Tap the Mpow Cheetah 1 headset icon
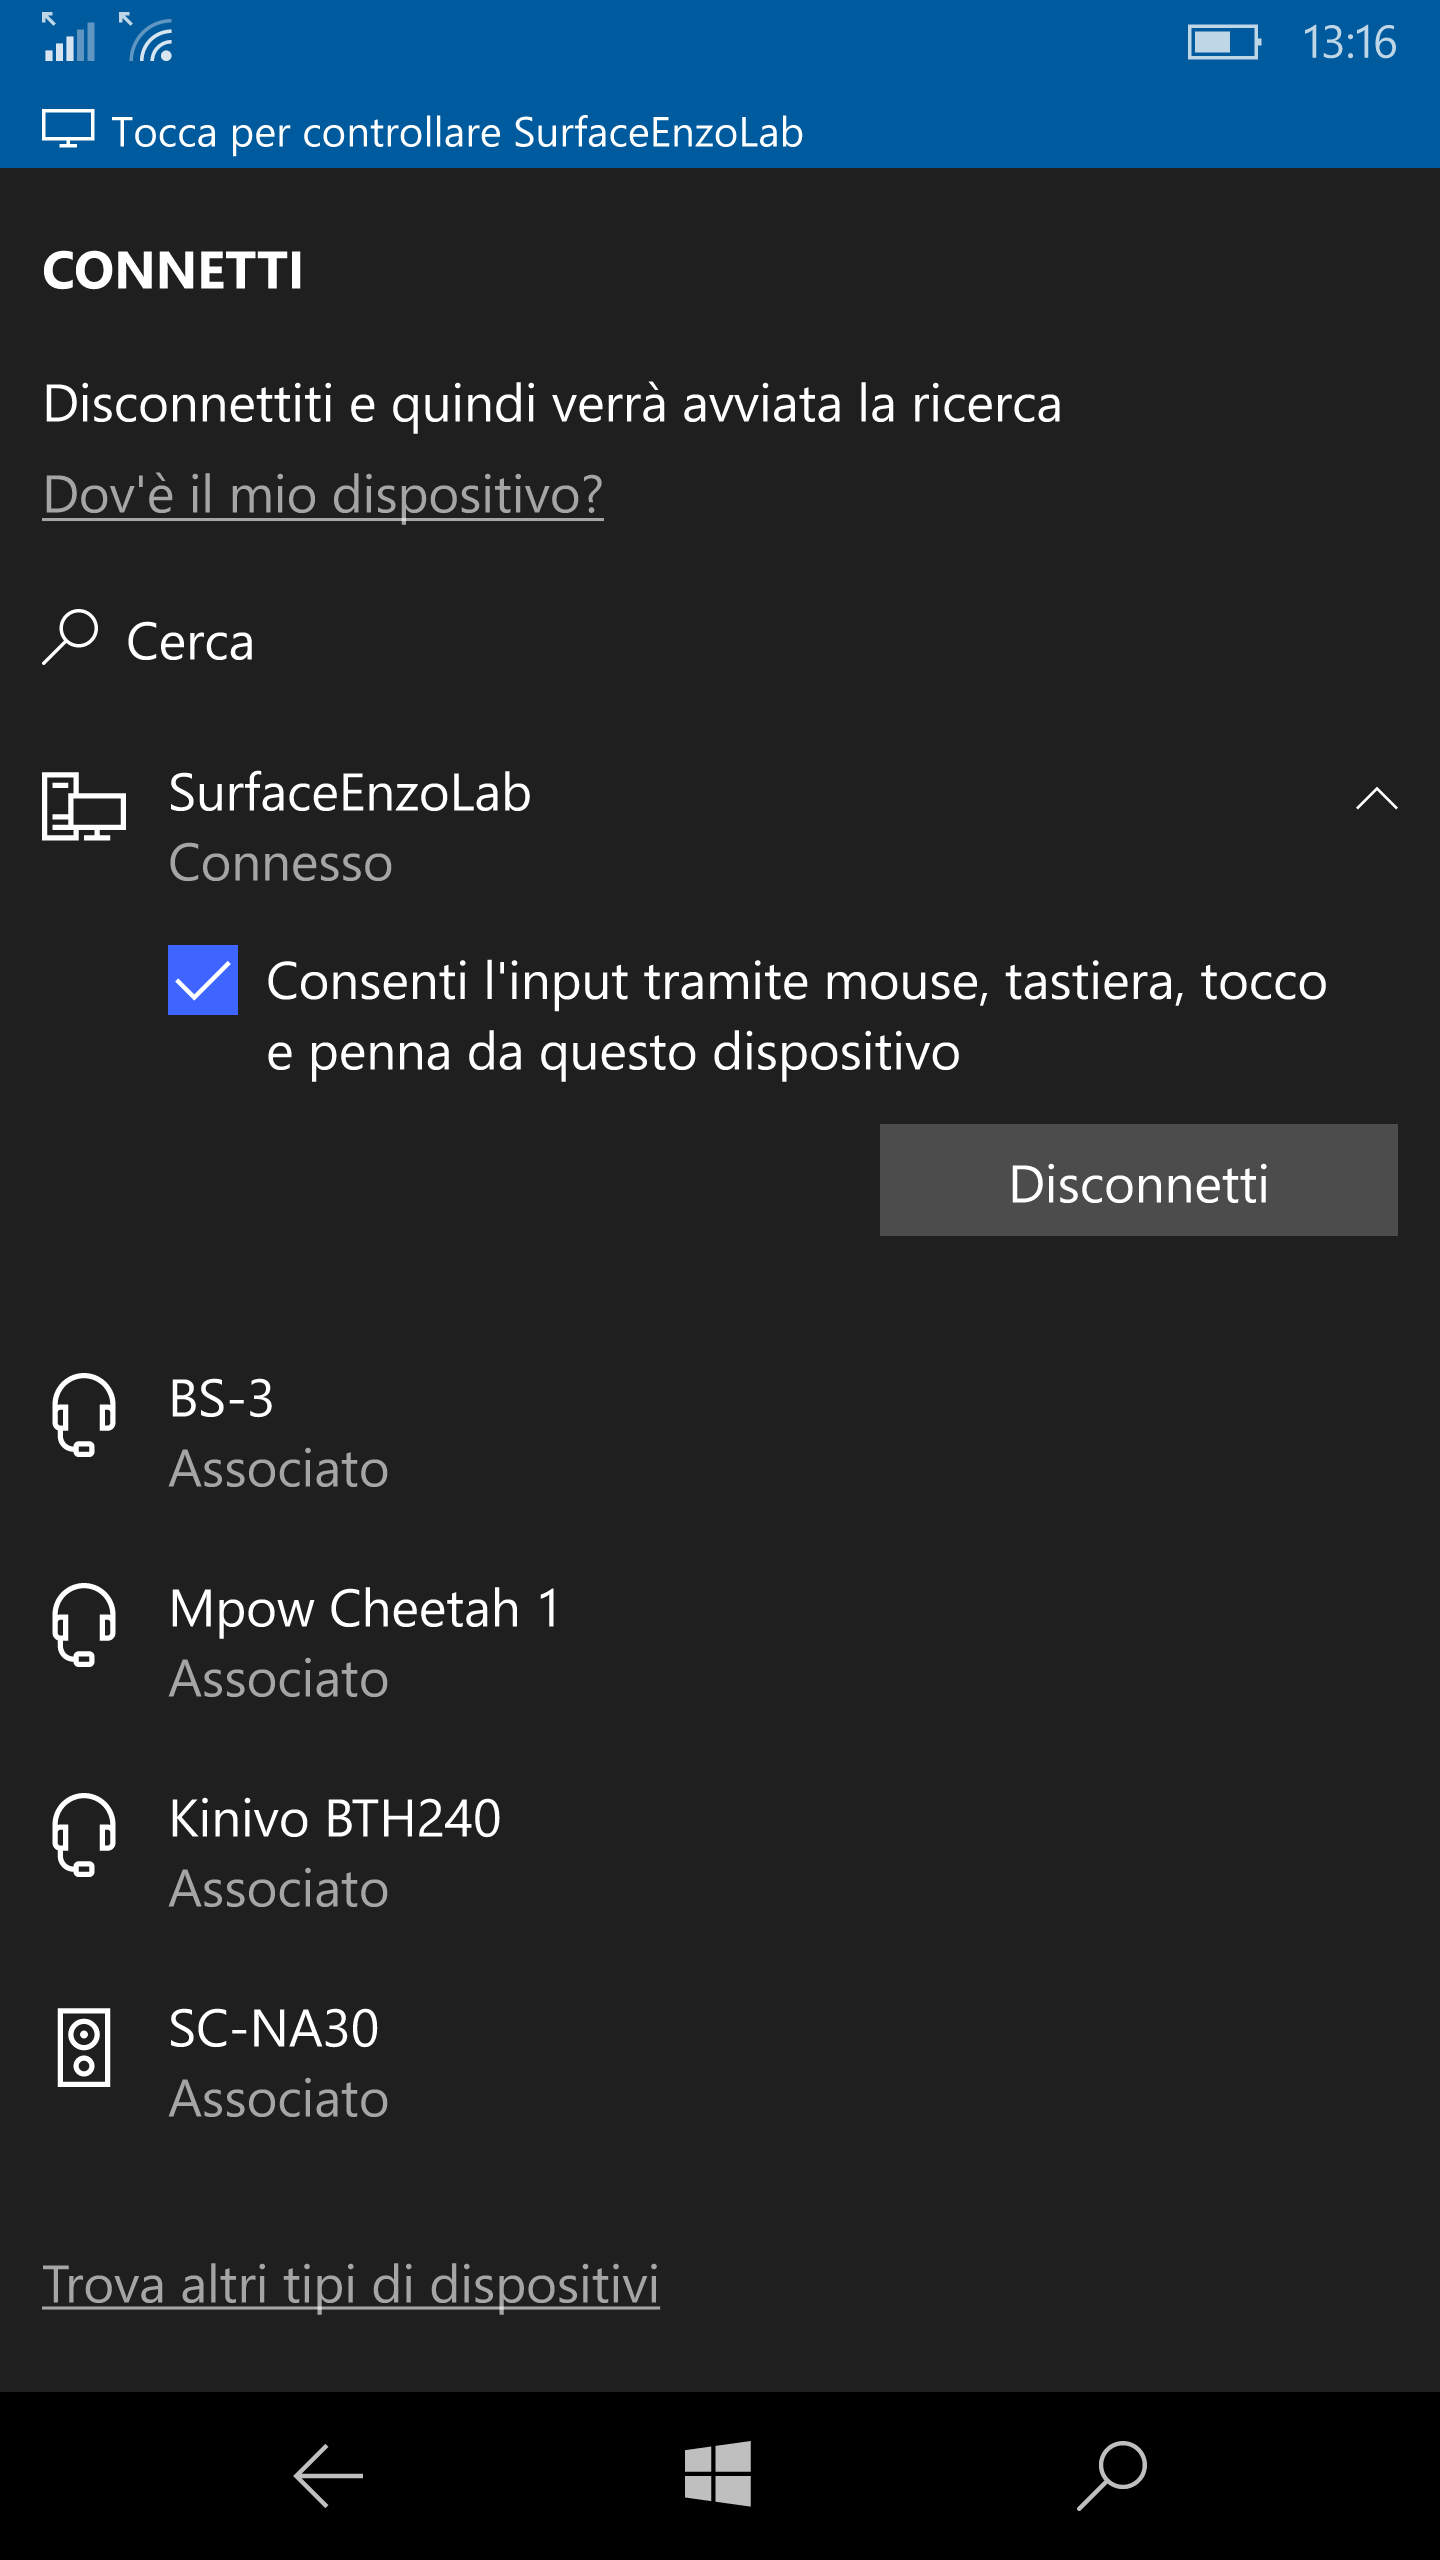 [x=84, y=1624]
